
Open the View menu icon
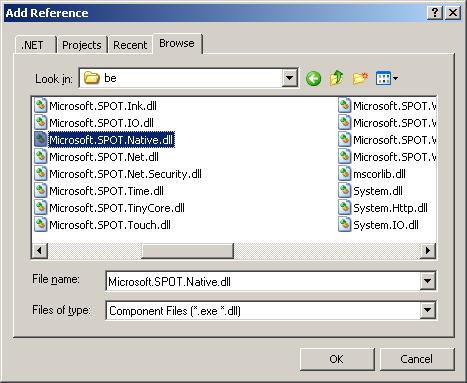(383, 79)
